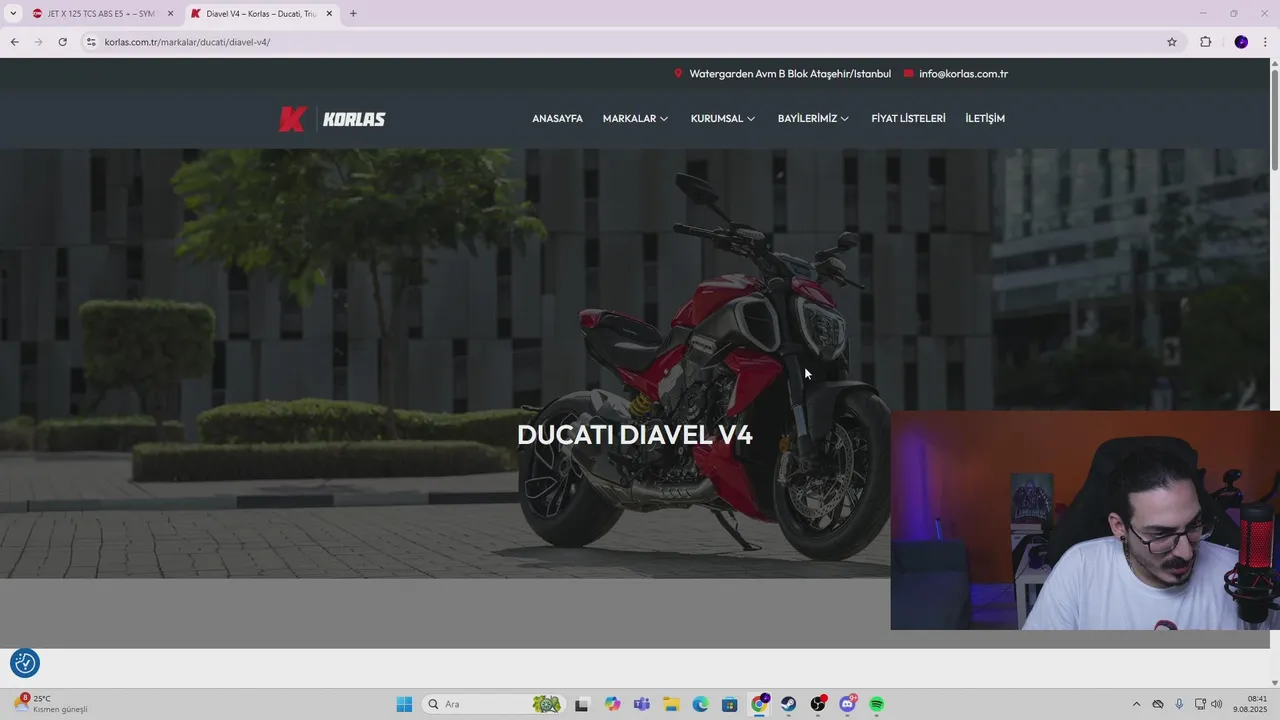Click the page vertical scrollbar thumb
1280x720 pixels.
[1274, 120]
